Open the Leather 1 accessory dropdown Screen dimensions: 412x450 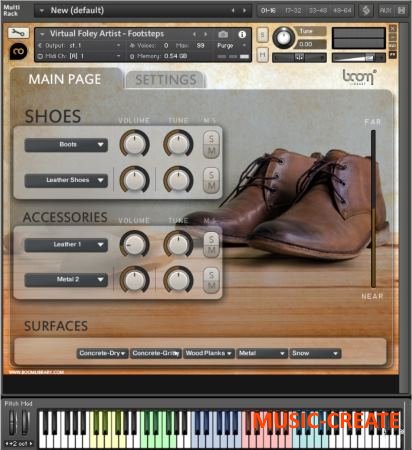[66, 245]
